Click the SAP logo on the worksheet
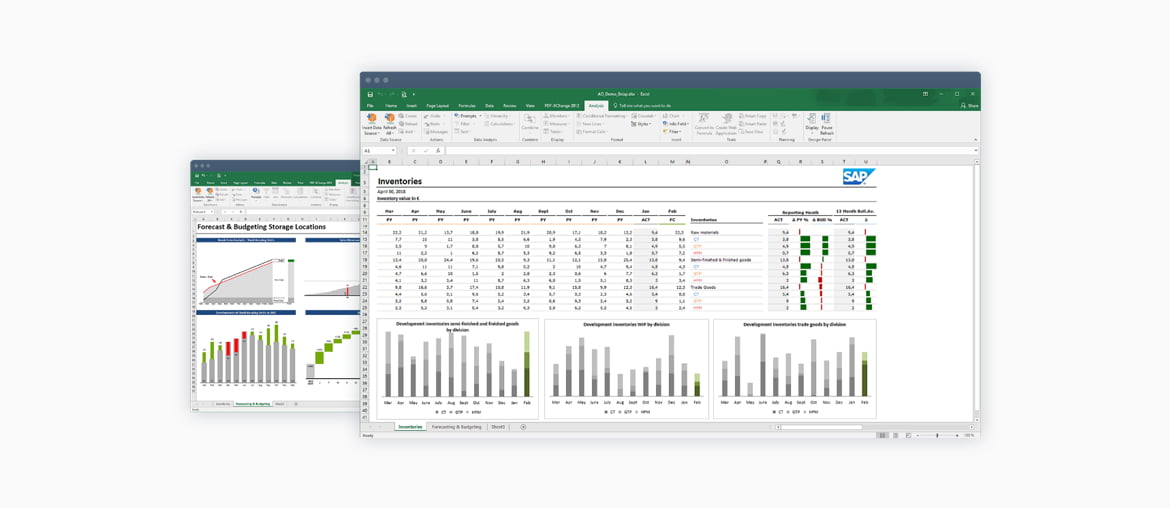 pos(859,177)
